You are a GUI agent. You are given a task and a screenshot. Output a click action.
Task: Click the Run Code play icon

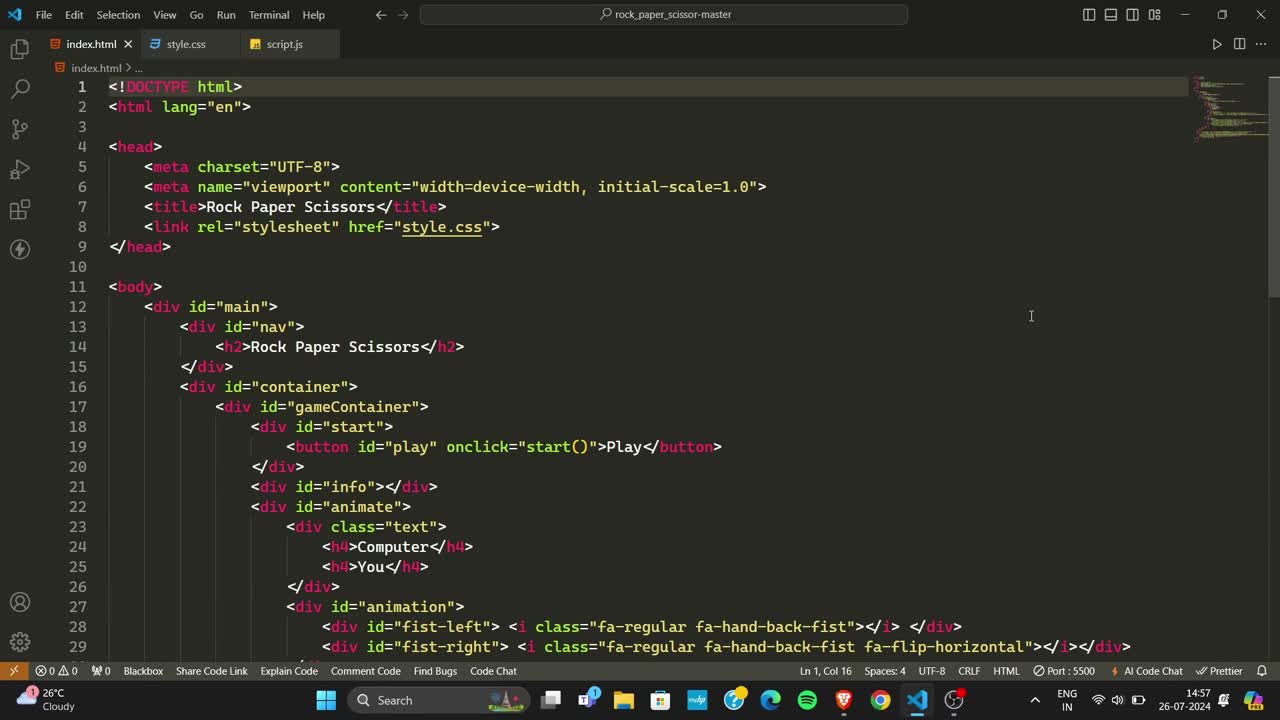[x=1217, y=44]
